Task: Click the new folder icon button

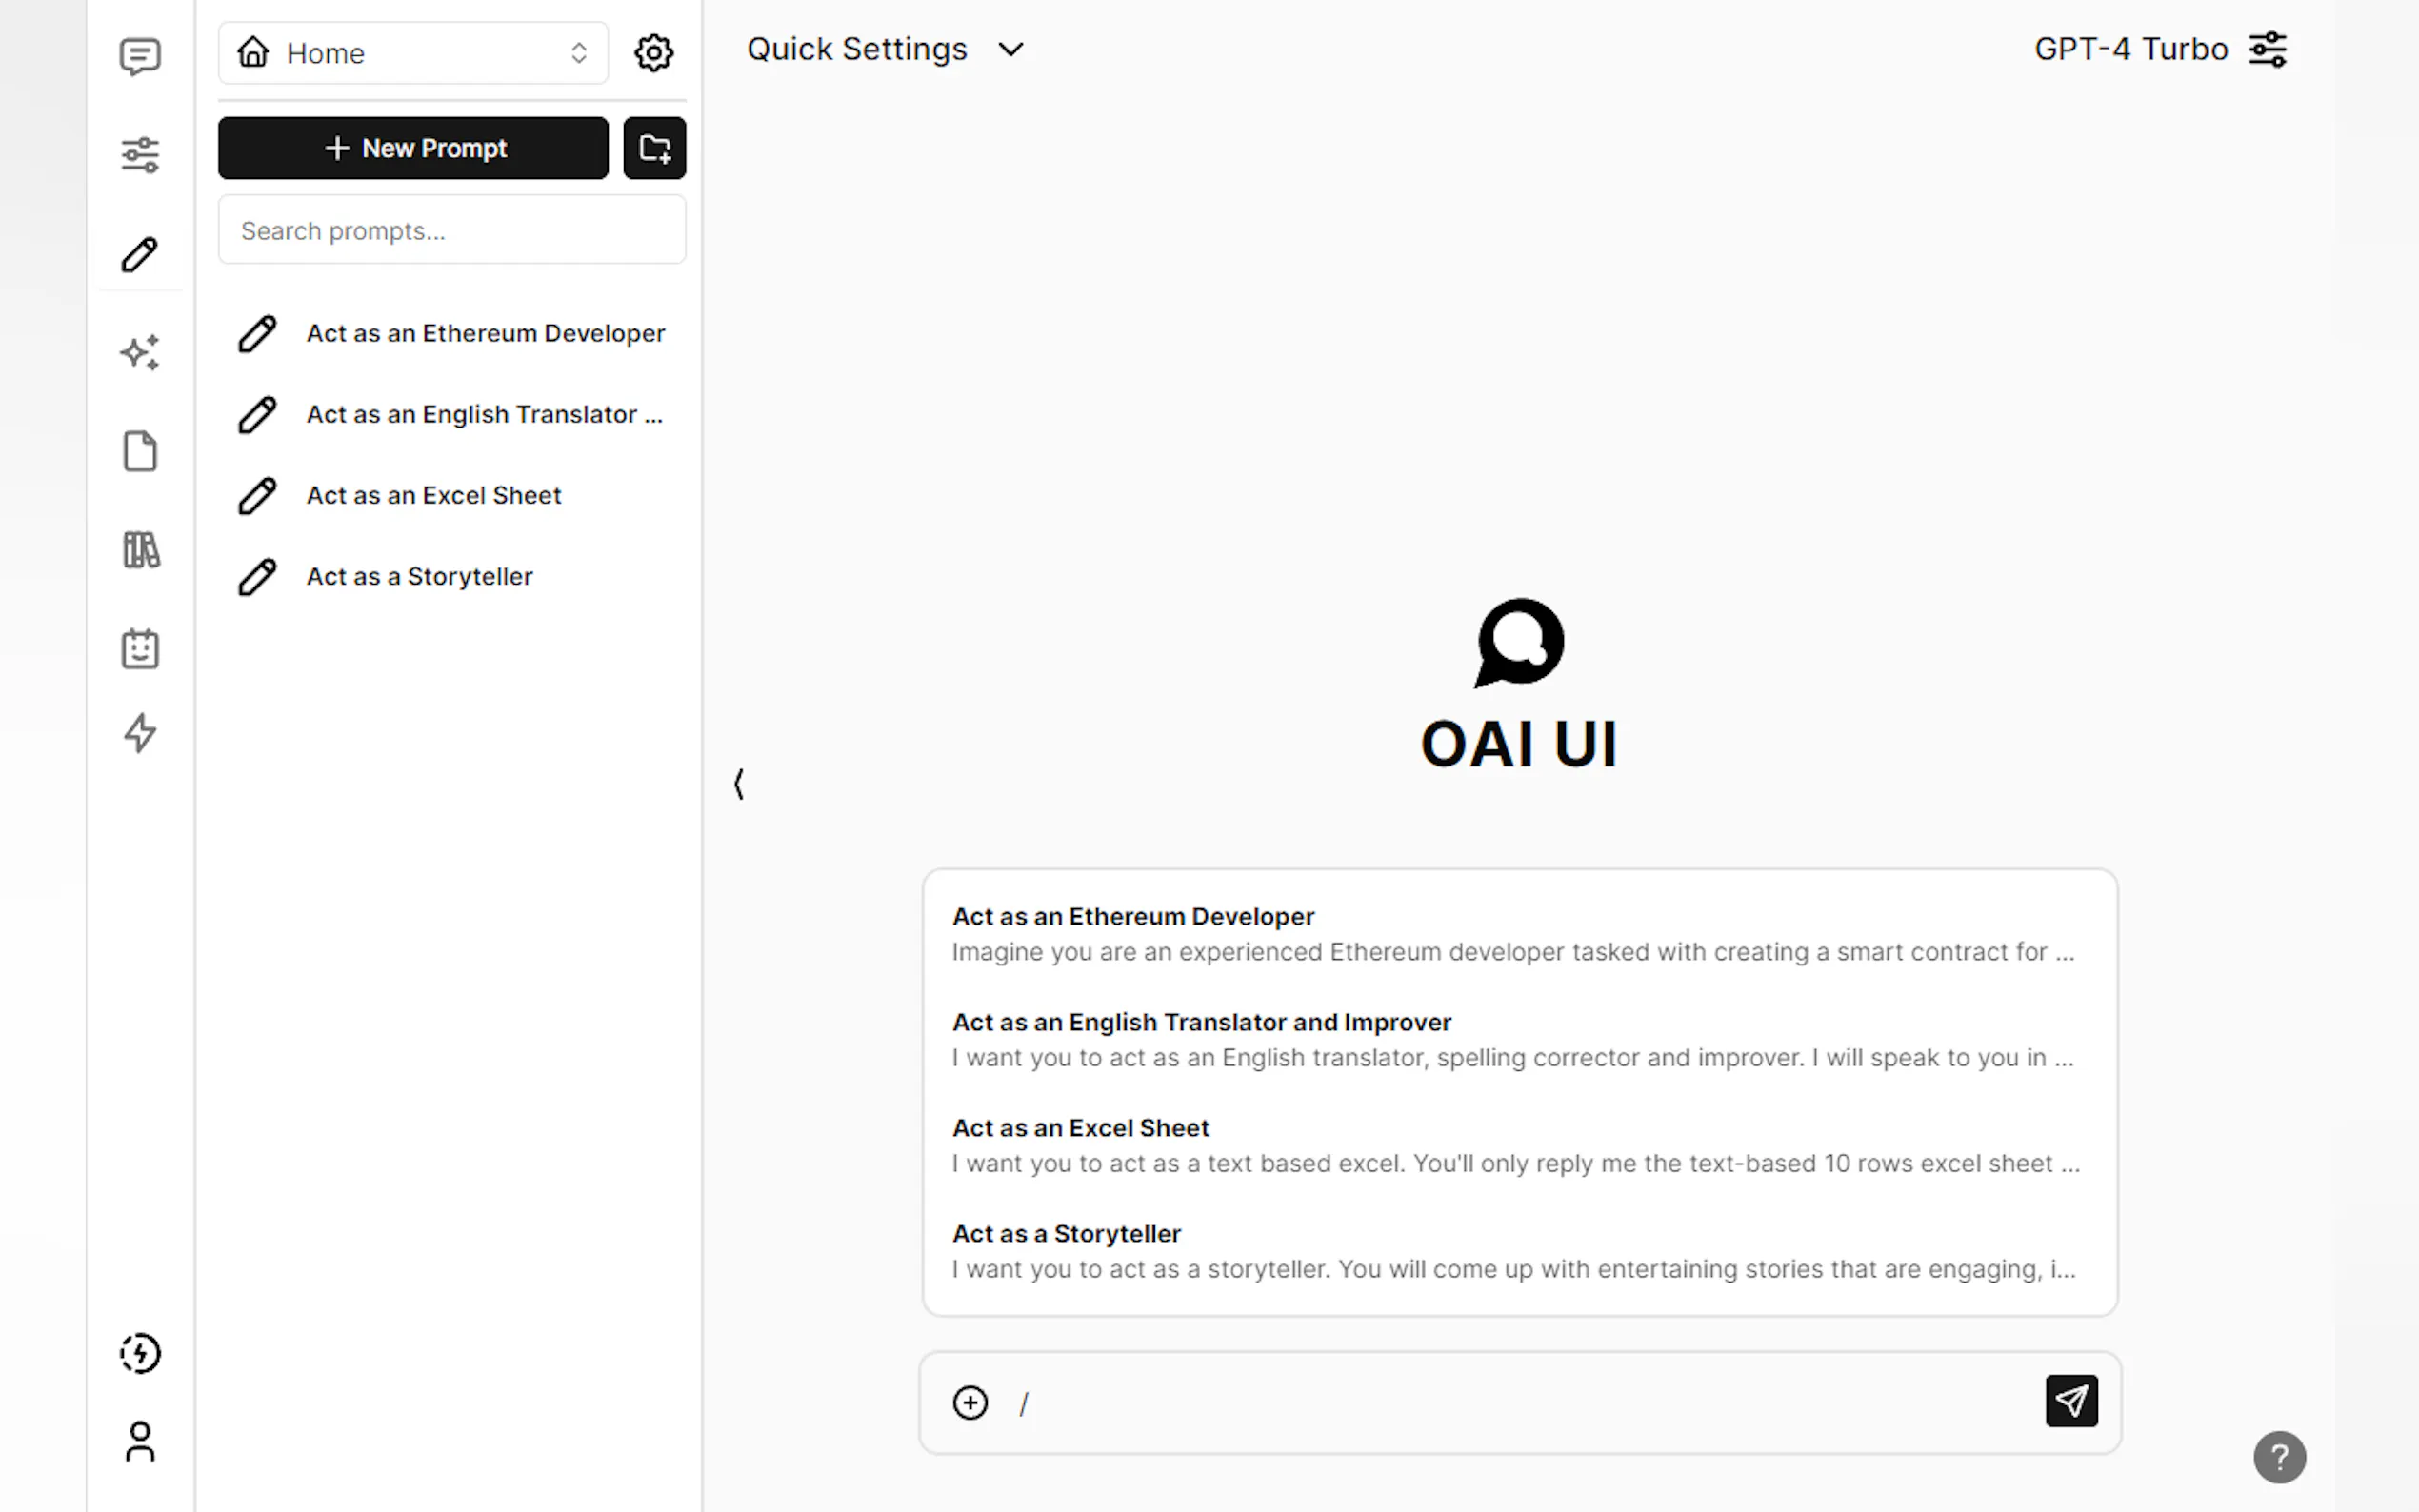Action: coord(654,148)
